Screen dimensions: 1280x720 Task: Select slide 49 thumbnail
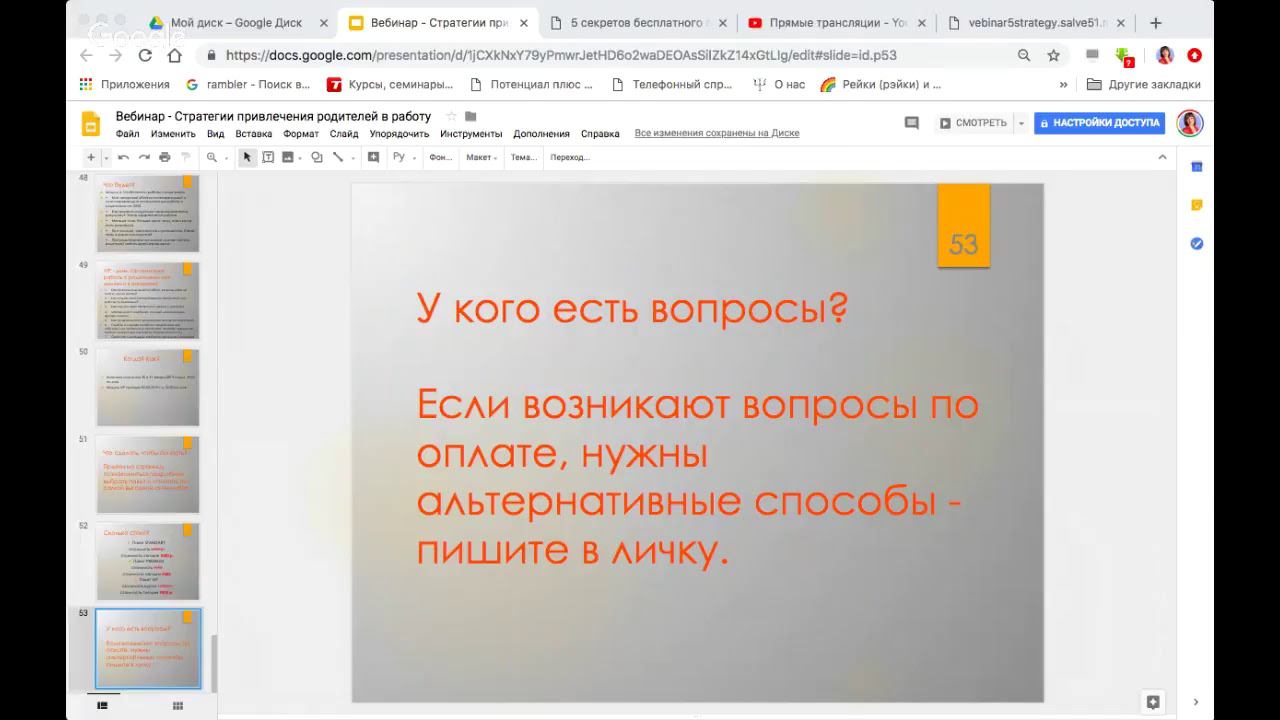point(148,301)
